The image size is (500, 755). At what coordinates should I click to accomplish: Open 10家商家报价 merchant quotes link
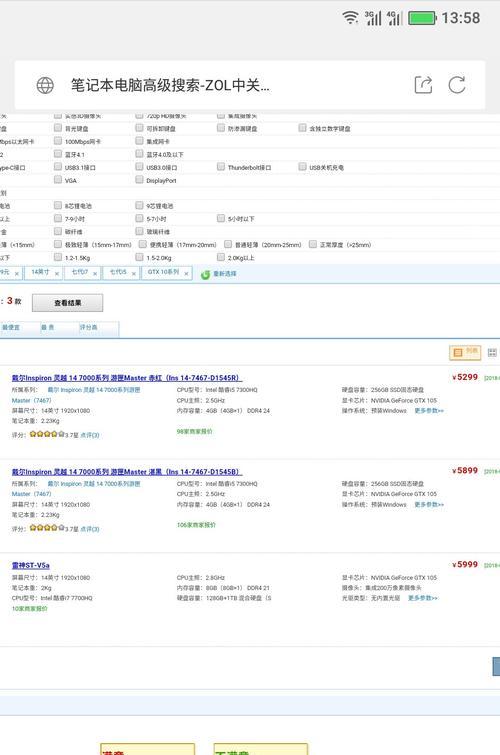[29, 609]
